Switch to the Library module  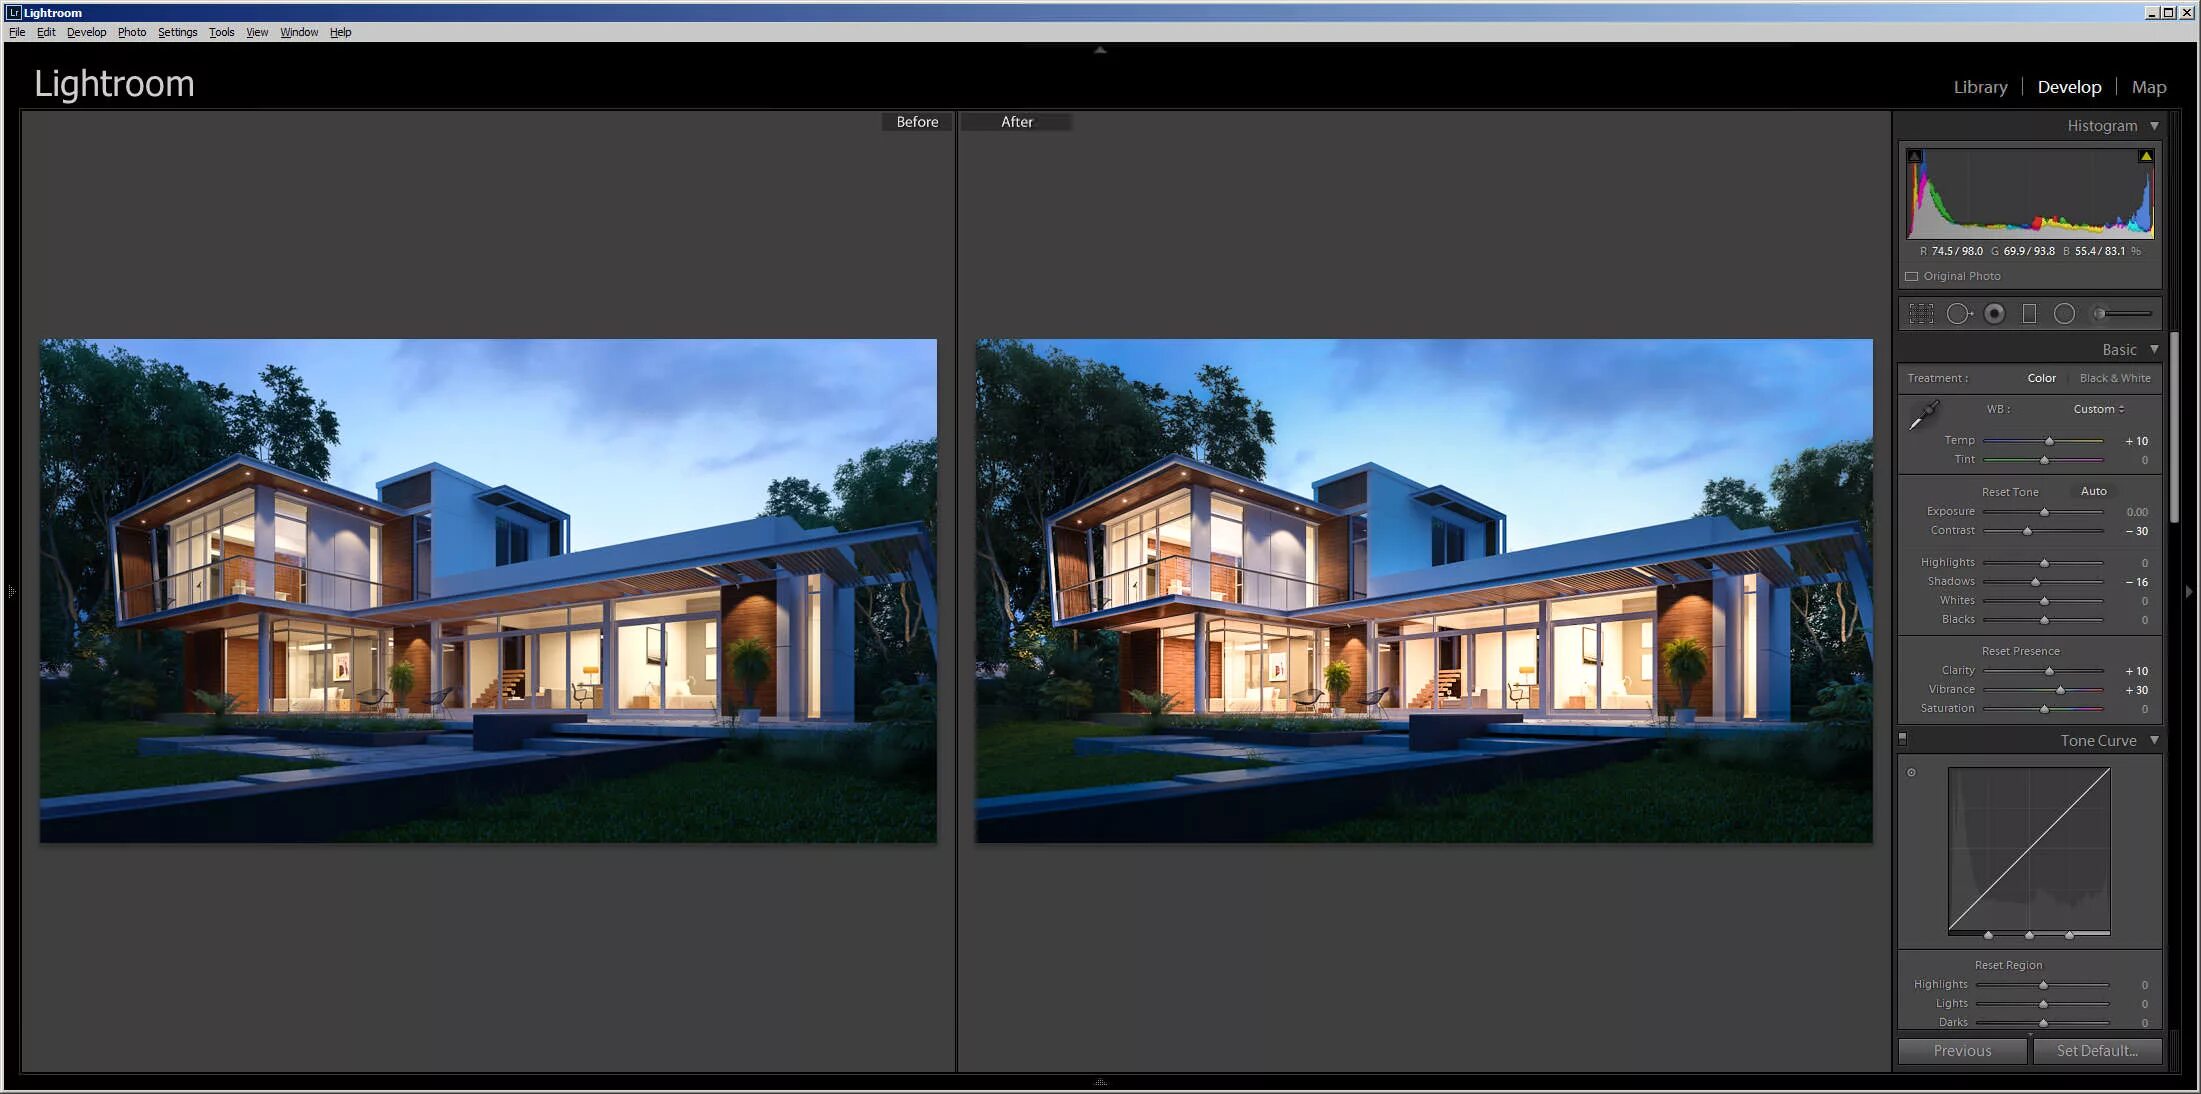(1980, 87)
